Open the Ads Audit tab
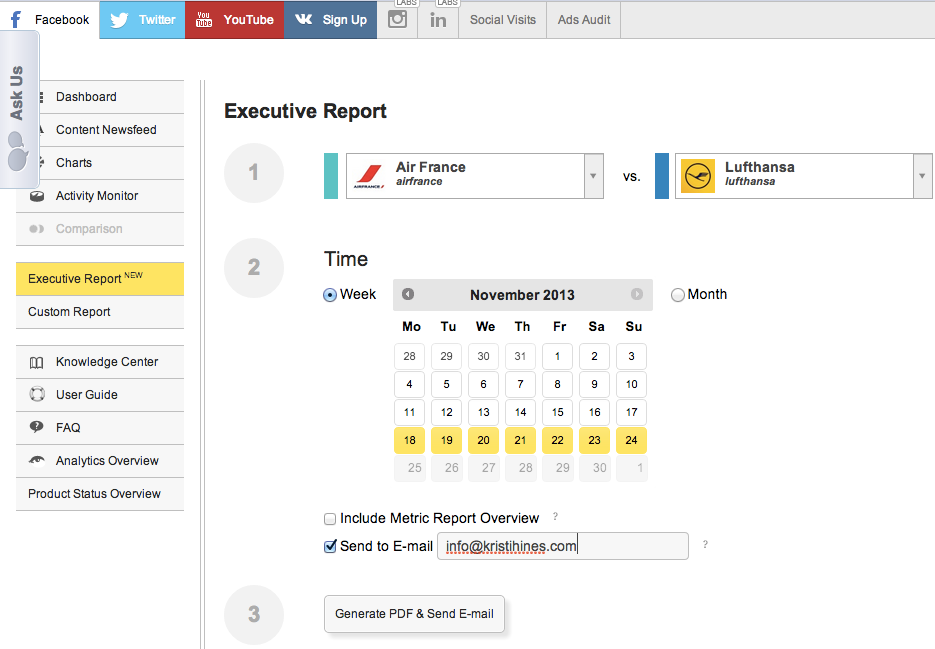This screenshot has height=649, width=935. coord(584,20)
